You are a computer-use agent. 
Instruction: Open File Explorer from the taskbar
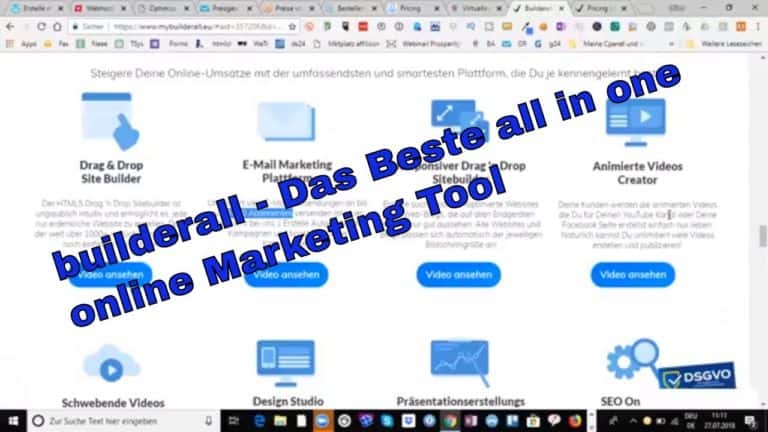coord(280,421)
